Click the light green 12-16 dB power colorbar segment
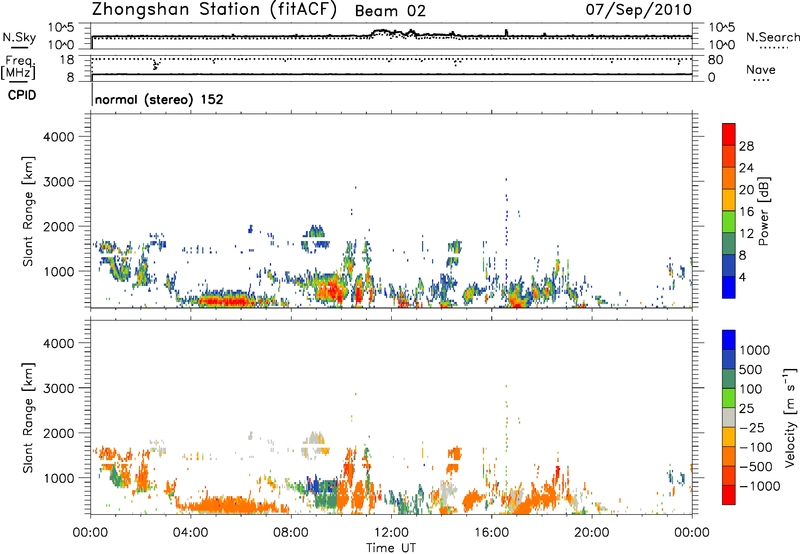 [x=729, y=221]
